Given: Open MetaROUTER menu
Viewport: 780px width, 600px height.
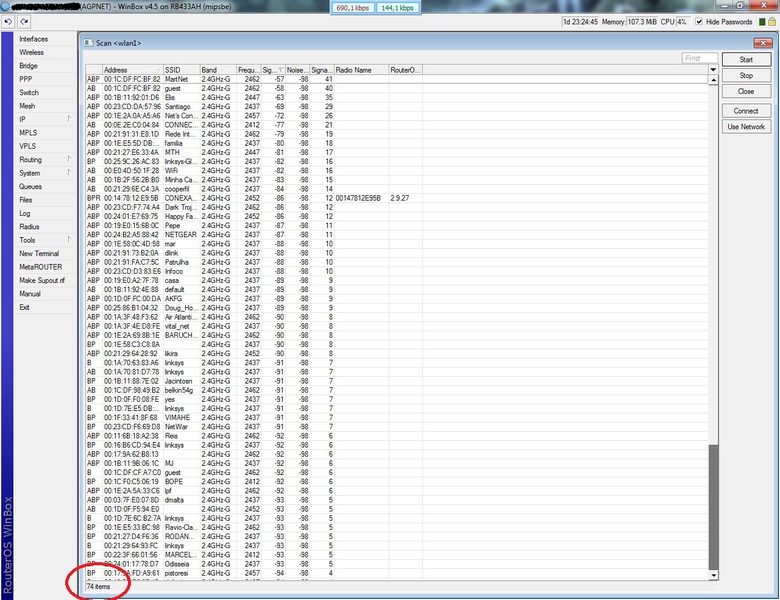Looking at the screenshot, I should [41, 267].
